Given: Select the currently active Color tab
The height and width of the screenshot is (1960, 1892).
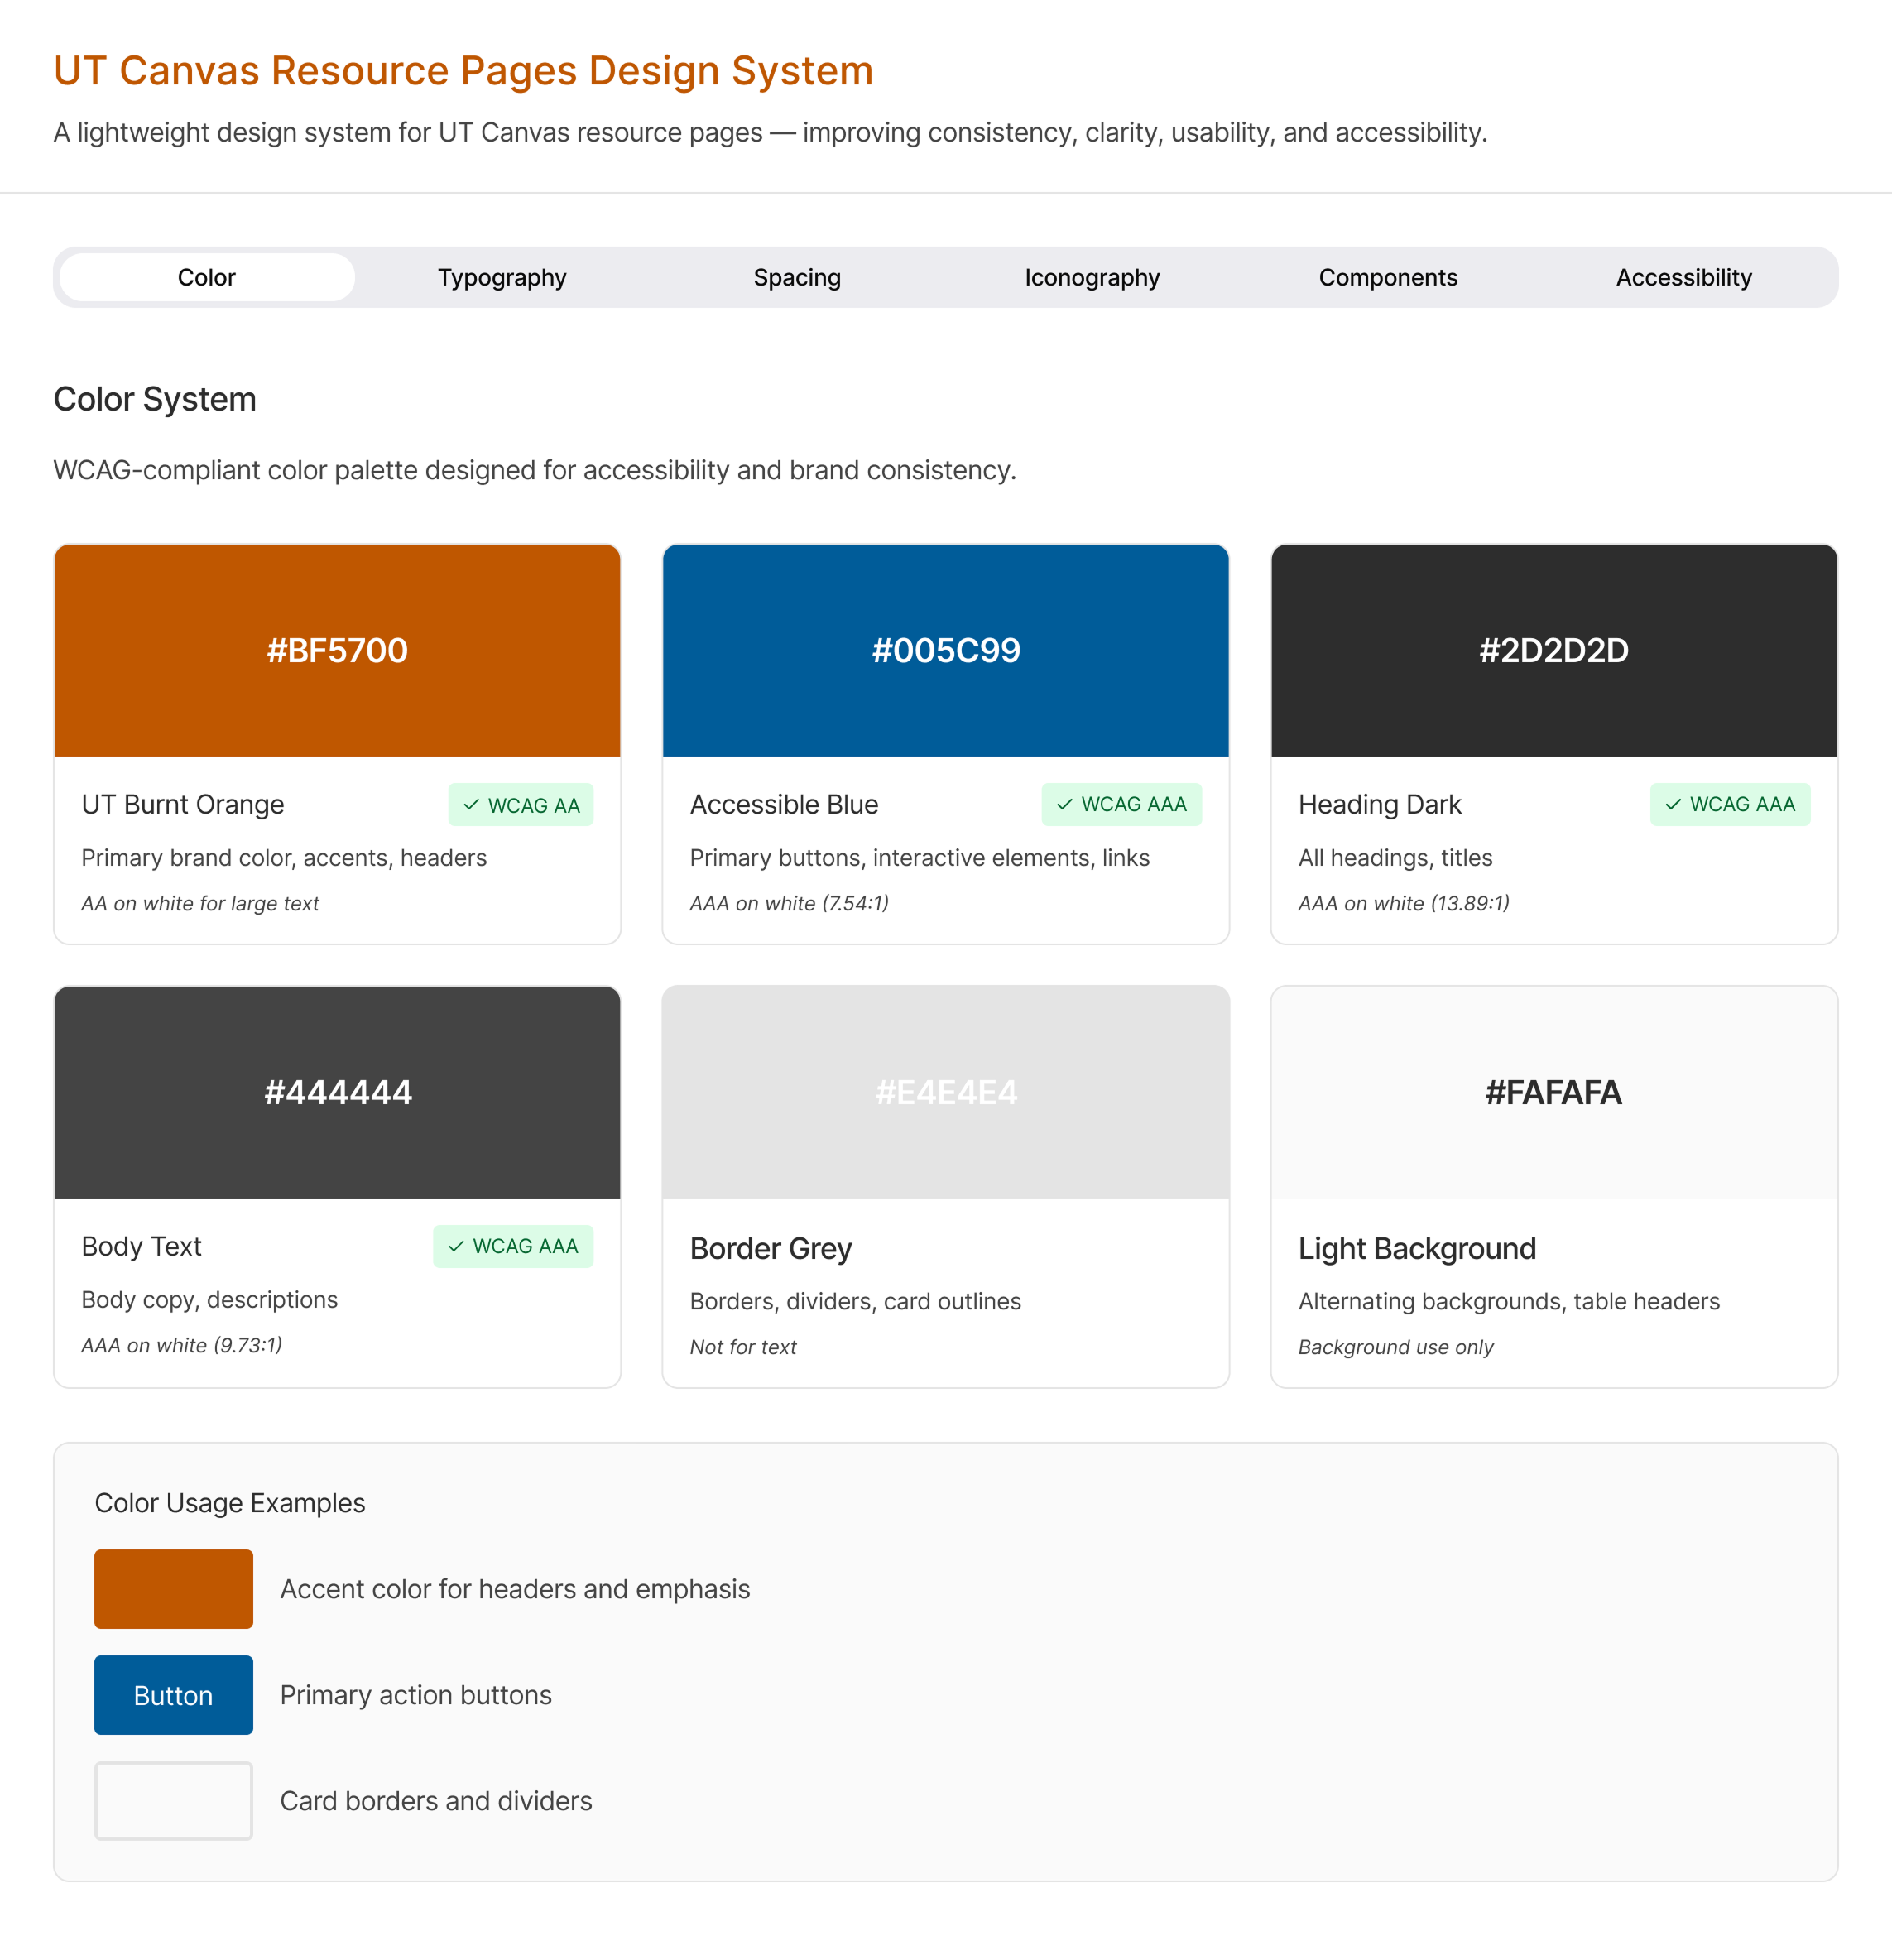Looking at the screenshot, I should coord(206,277).
